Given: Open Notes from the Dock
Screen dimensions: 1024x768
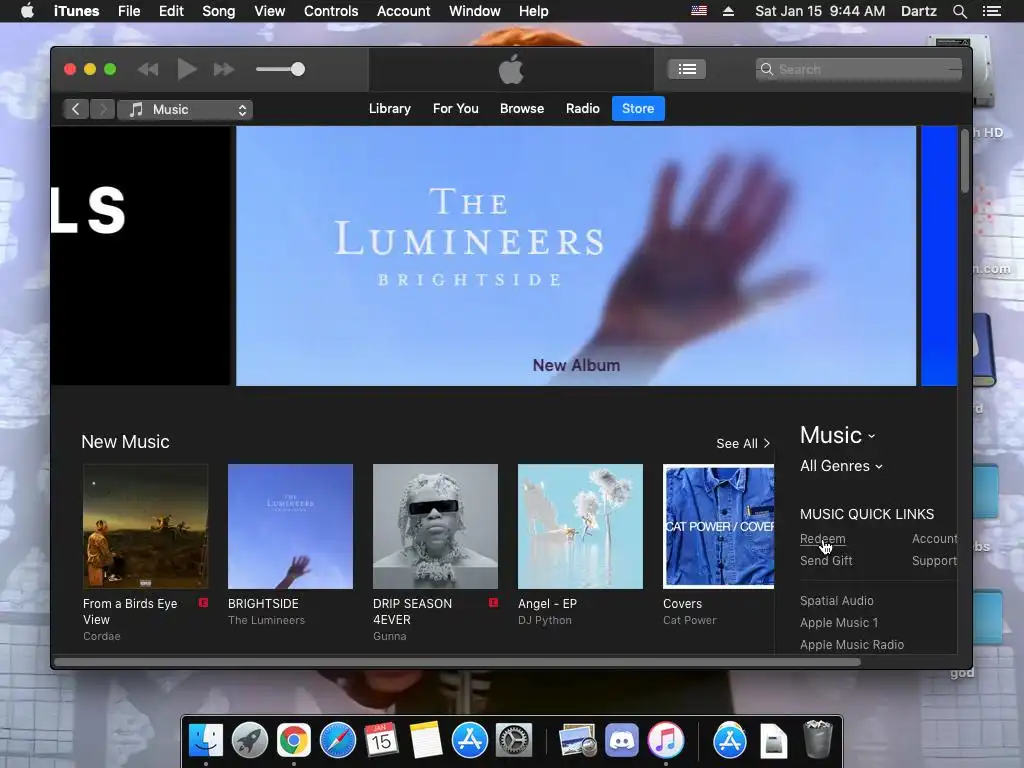Looking at the screenshot, I should click(x=426, y=741).
